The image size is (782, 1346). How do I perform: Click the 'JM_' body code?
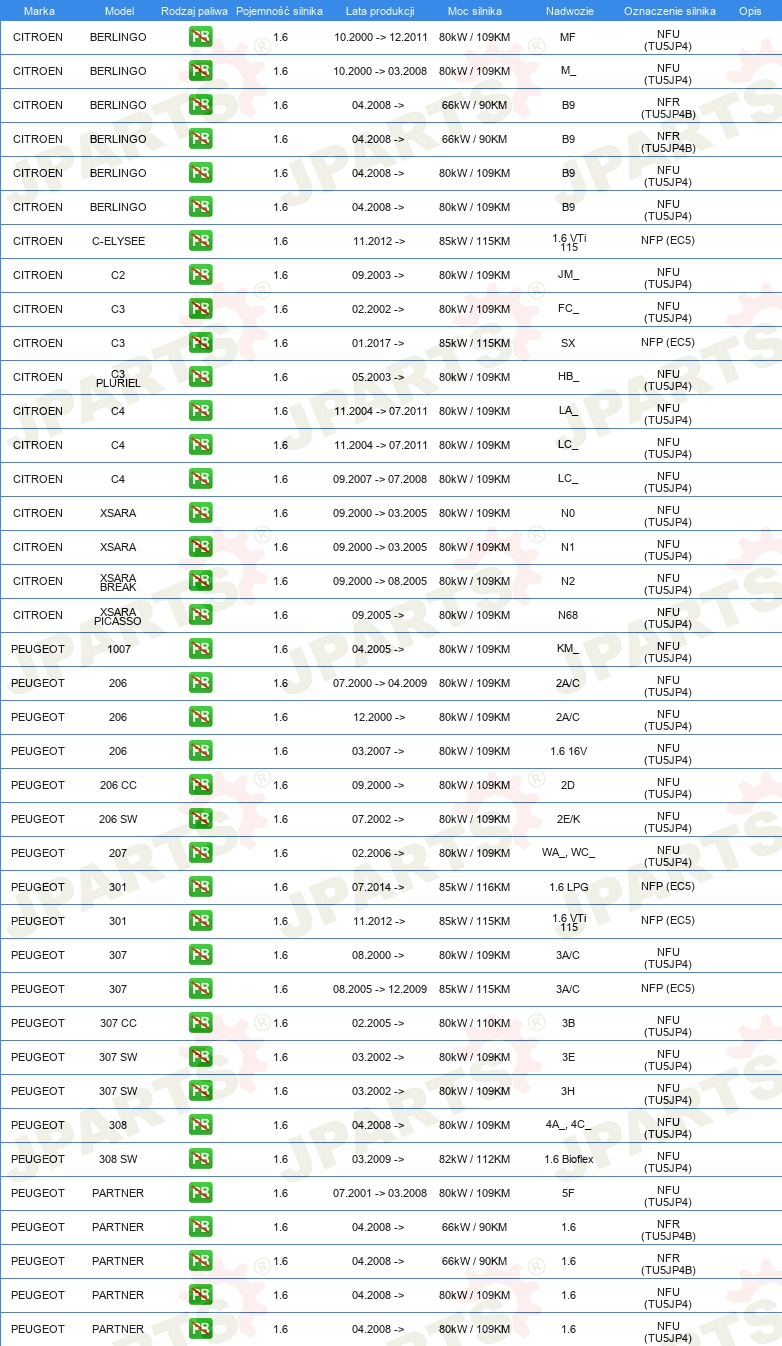tap(568, 275)
